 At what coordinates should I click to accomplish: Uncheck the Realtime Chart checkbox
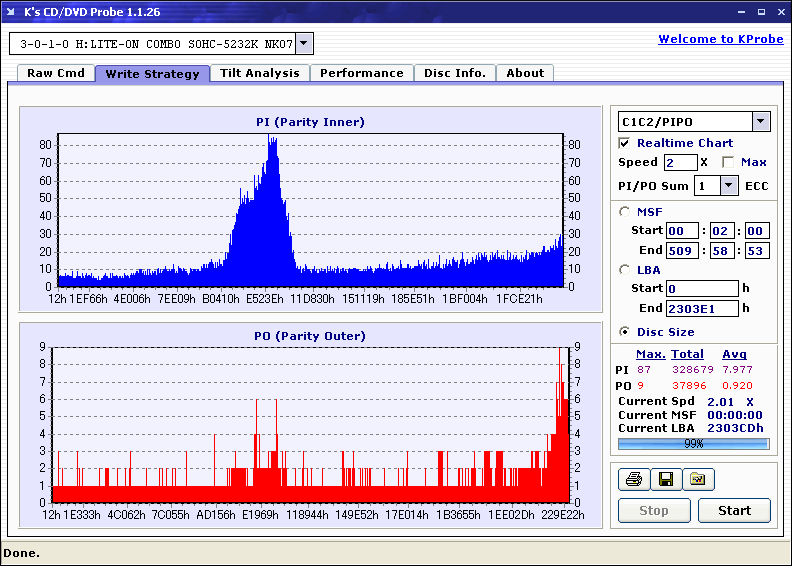click(x=625, y=143)
